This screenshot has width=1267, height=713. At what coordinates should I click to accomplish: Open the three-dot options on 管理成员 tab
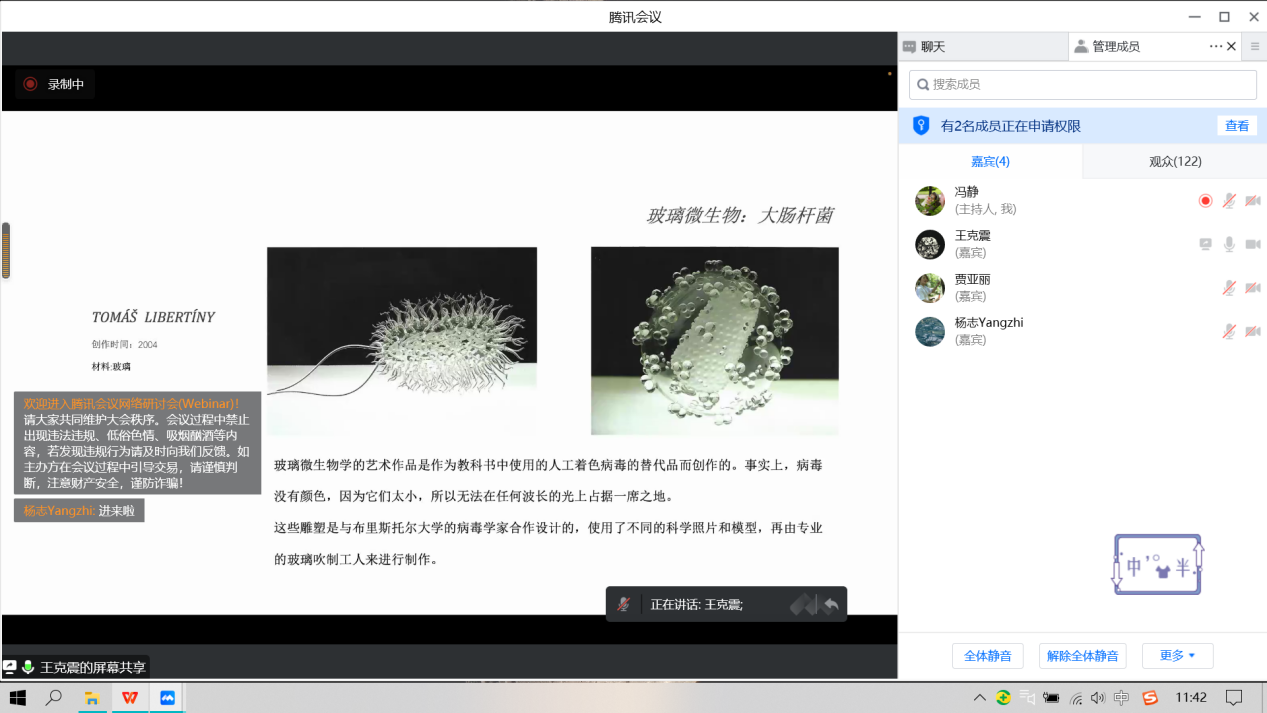click(1215, 46)
